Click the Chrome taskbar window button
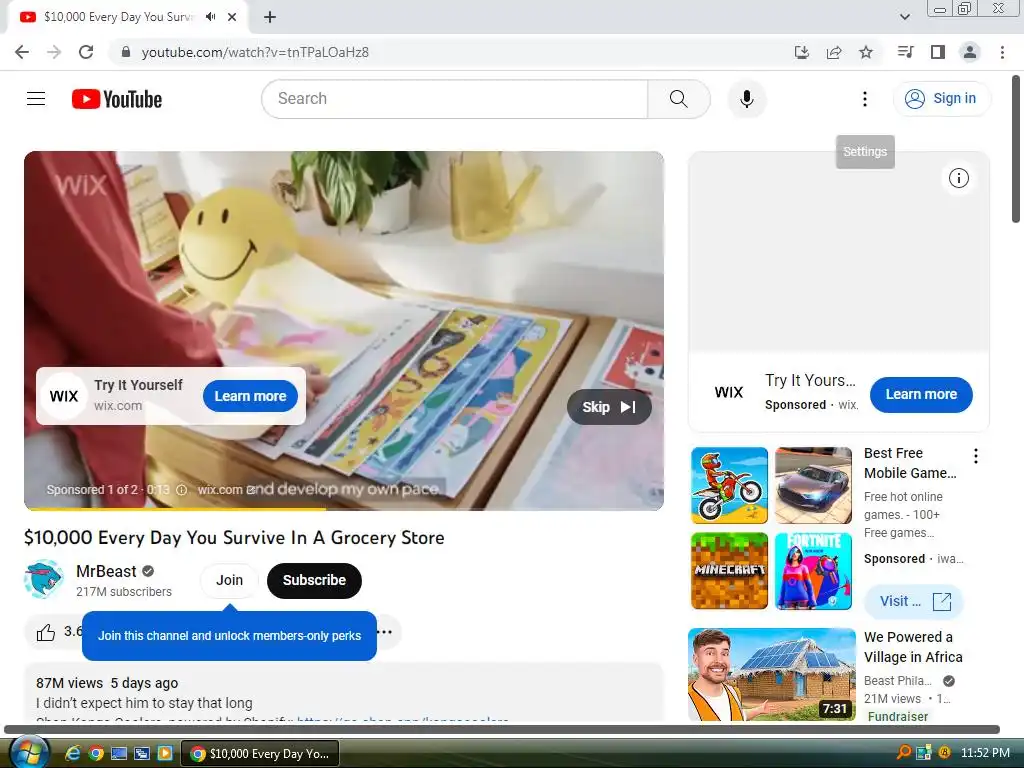Image resolution: width=1024 pixels, height=768 pixels. point(260,754)
